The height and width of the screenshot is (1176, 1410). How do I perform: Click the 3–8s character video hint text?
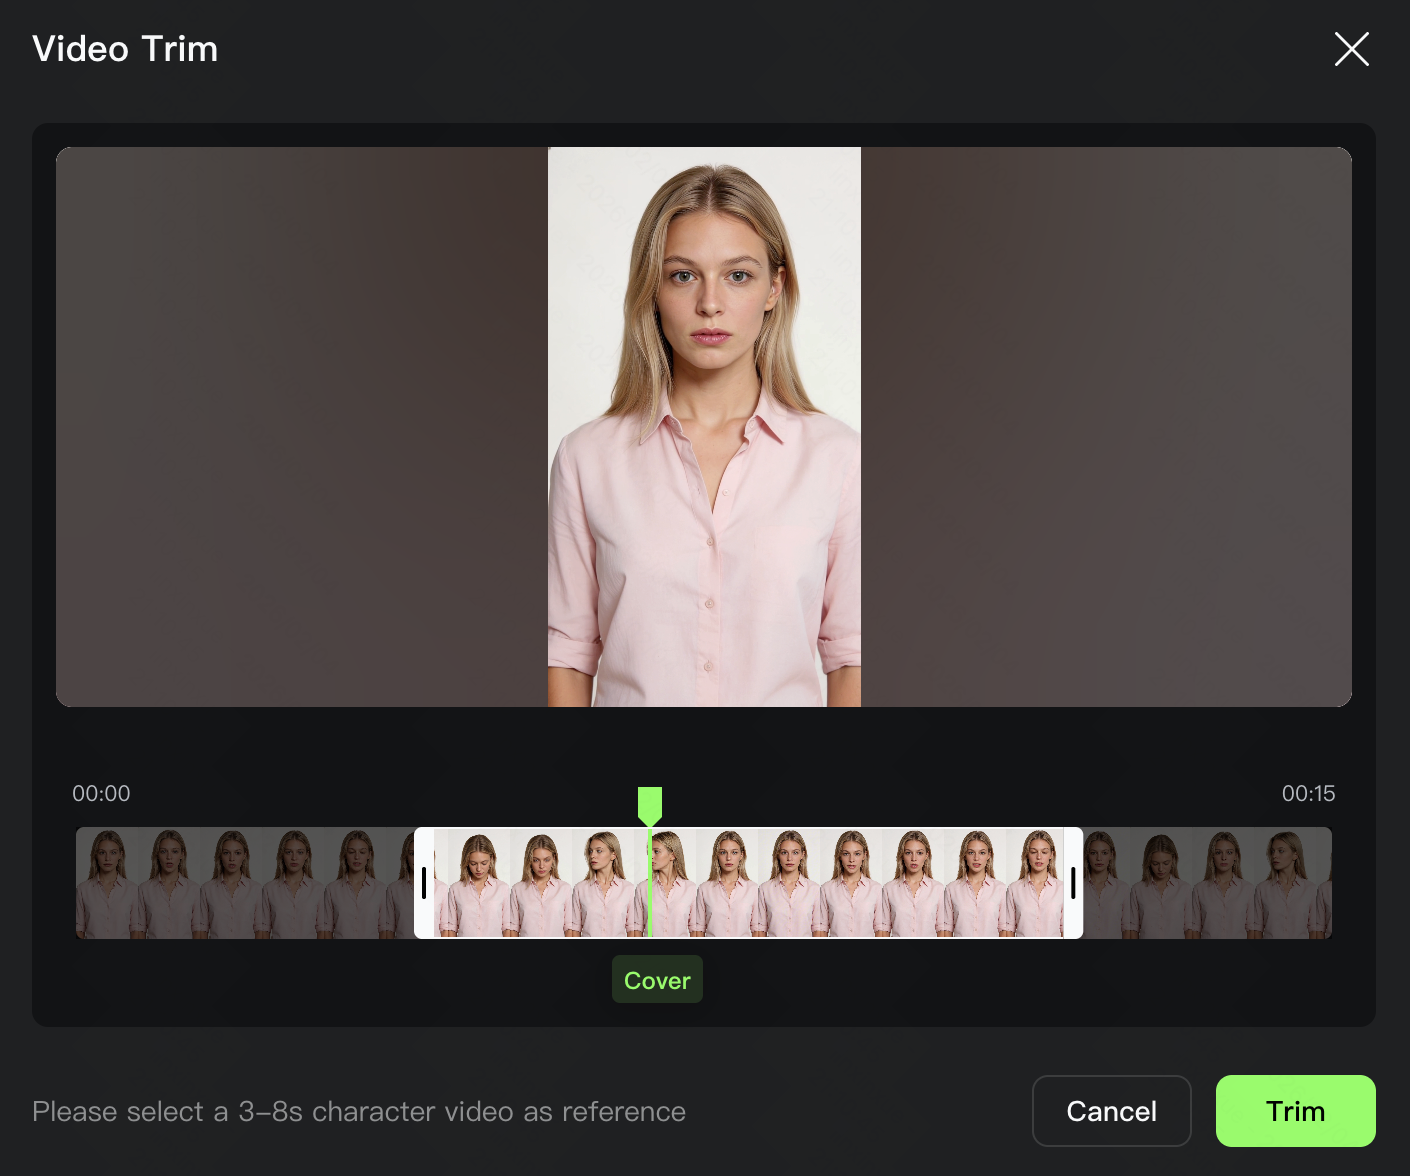[359, 1112]
